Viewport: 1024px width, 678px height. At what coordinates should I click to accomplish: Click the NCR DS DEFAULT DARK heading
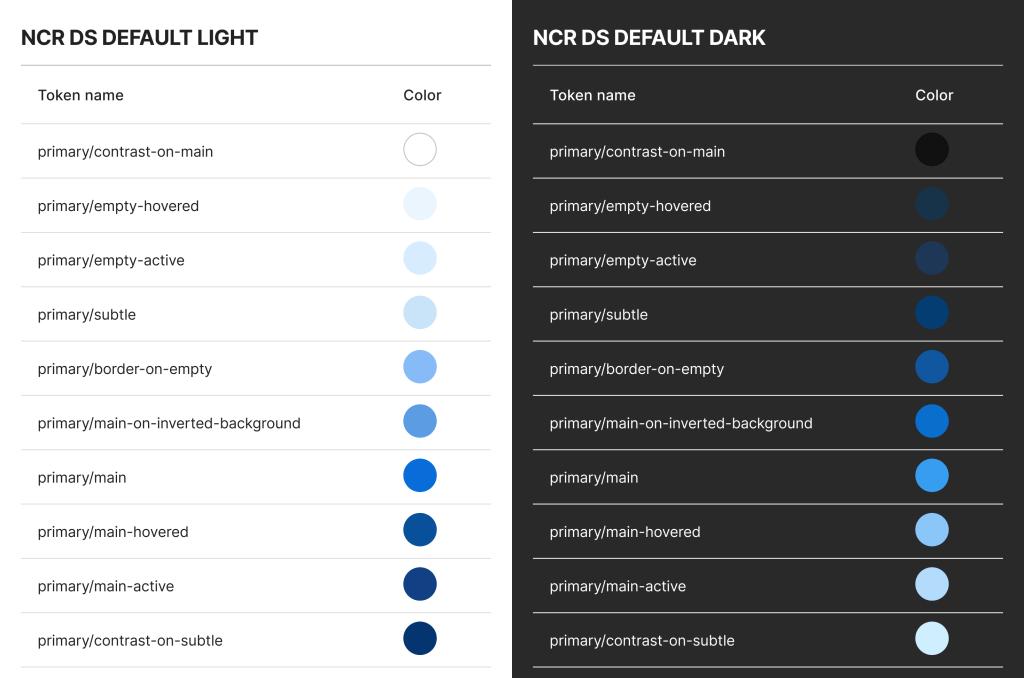[x=649, y=38]
